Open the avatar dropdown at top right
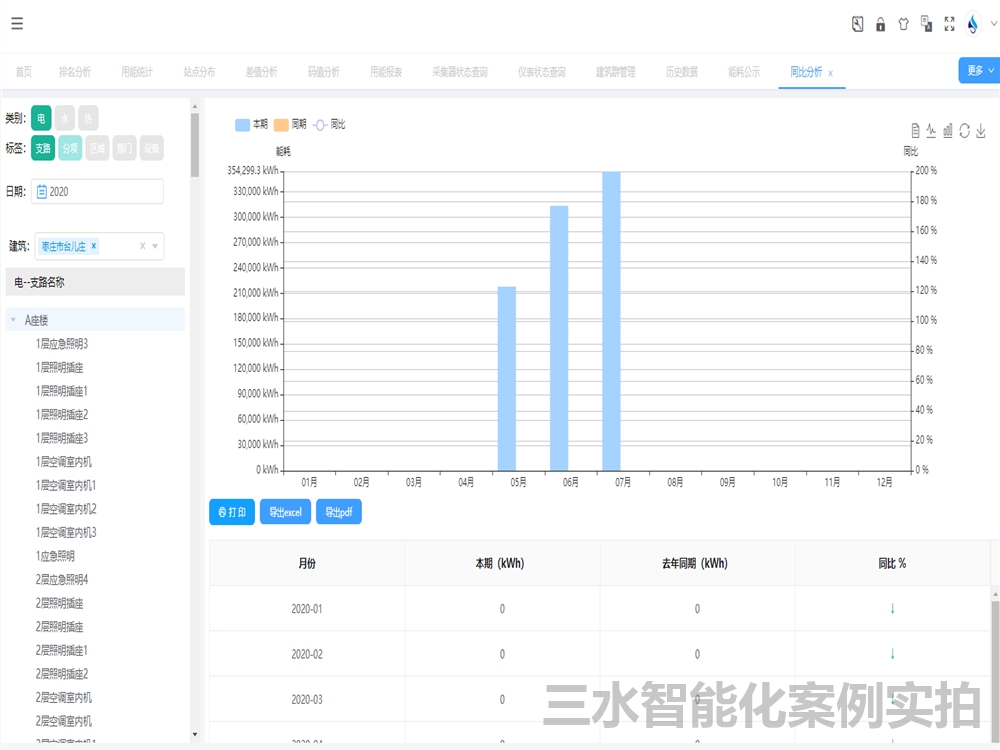1000x750 pixels. click(973, 24)
